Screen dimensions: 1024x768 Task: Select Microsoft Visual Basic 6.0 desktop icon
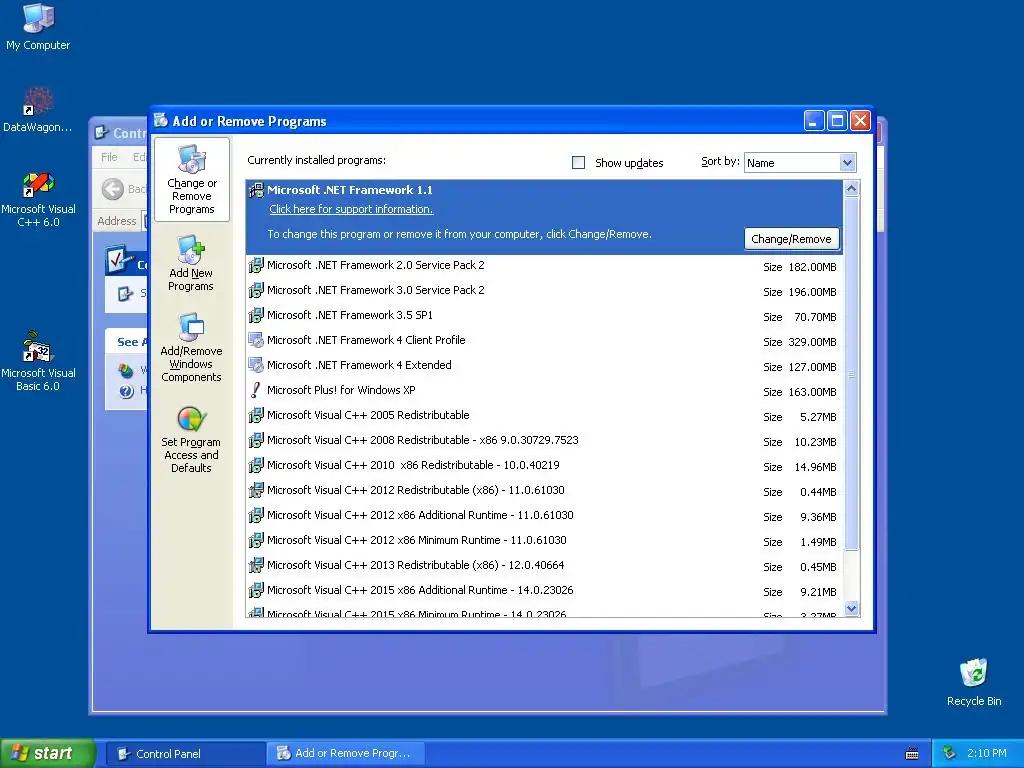click(x=38, y=347)
